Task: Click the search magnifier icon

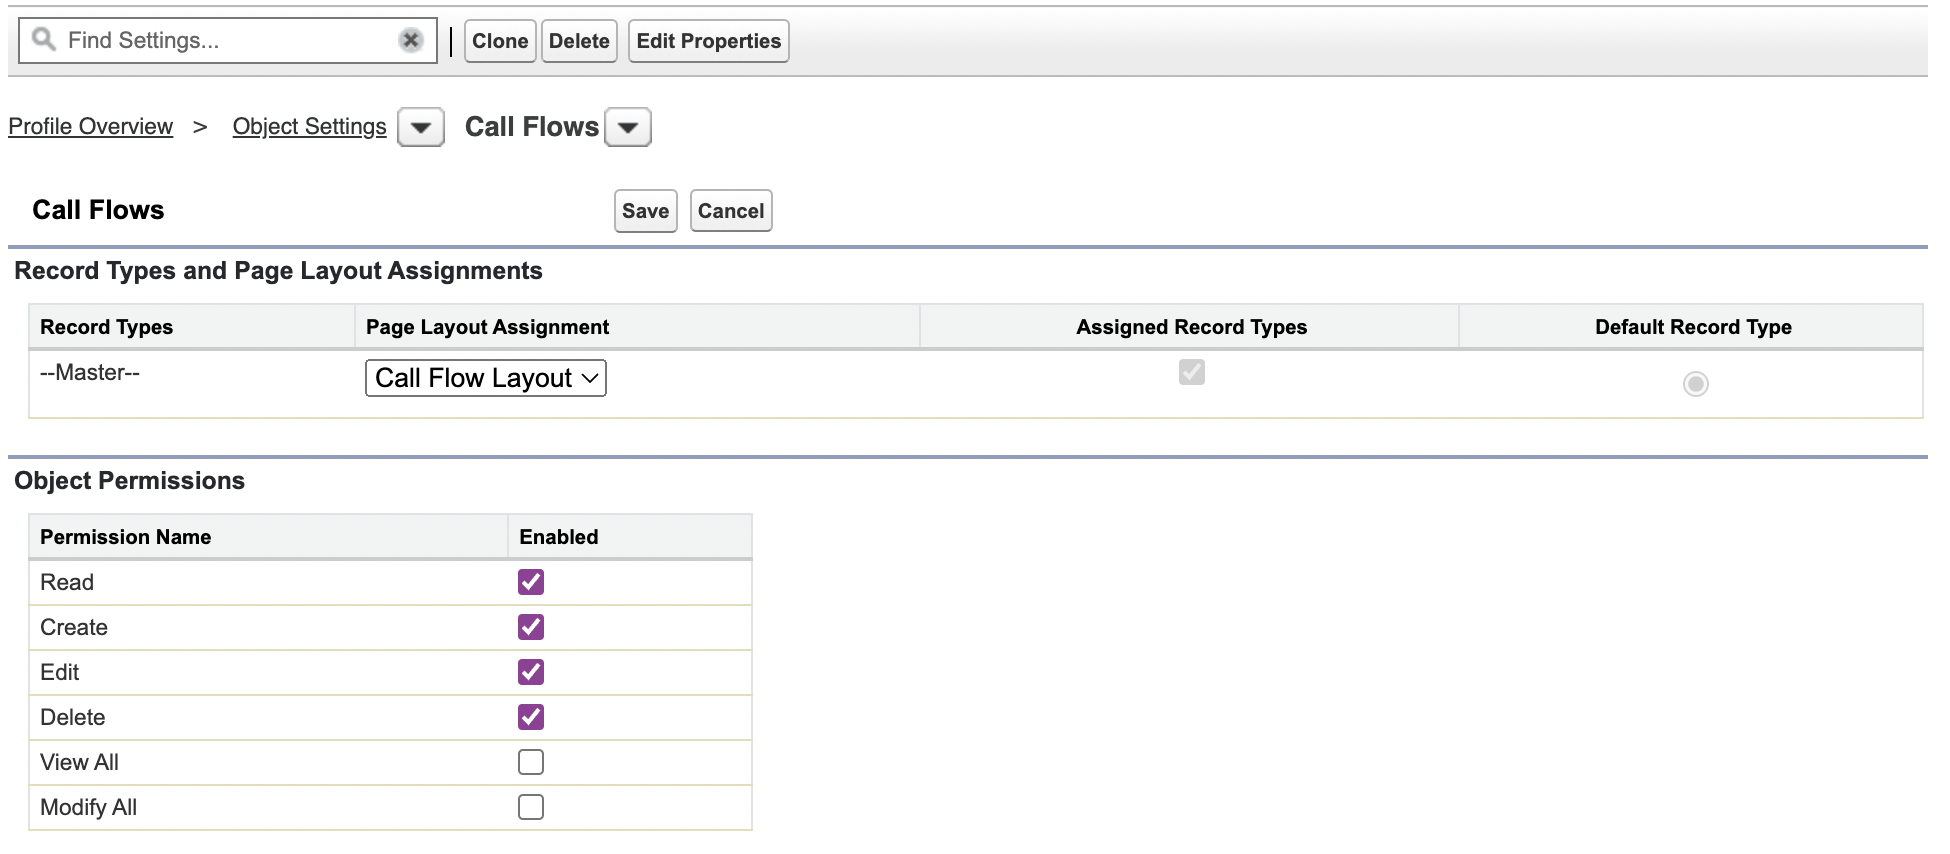Action: (x=43, y=40)
